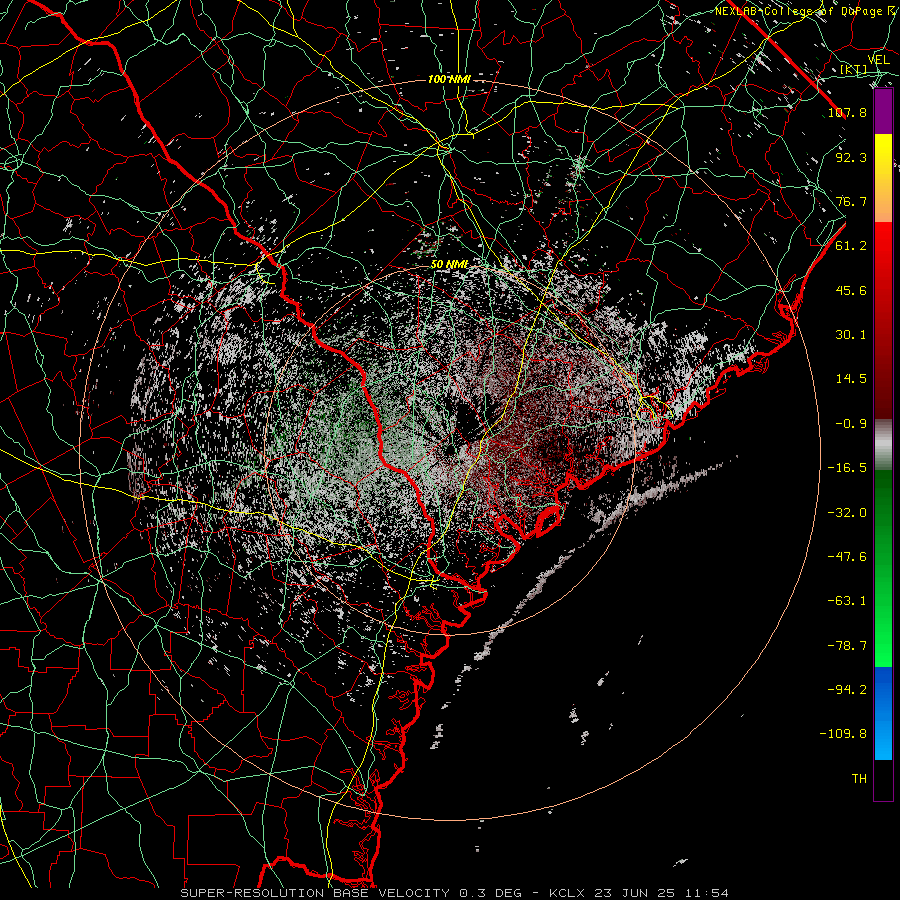
Task: Click the VEL legend title
Action: 878,60
